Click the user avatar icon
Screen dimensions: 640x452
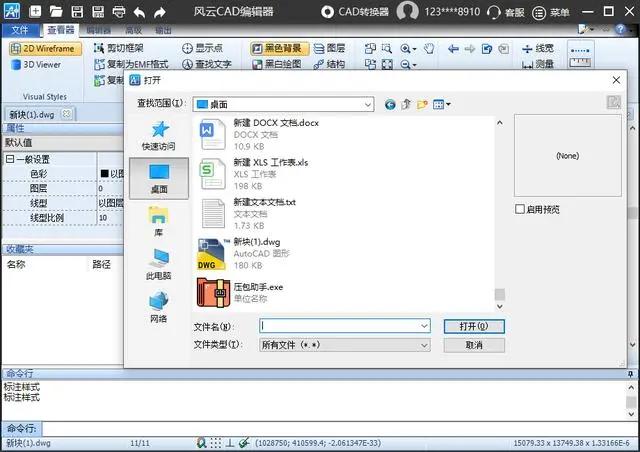pyautogui.click(x=407, y=11)
